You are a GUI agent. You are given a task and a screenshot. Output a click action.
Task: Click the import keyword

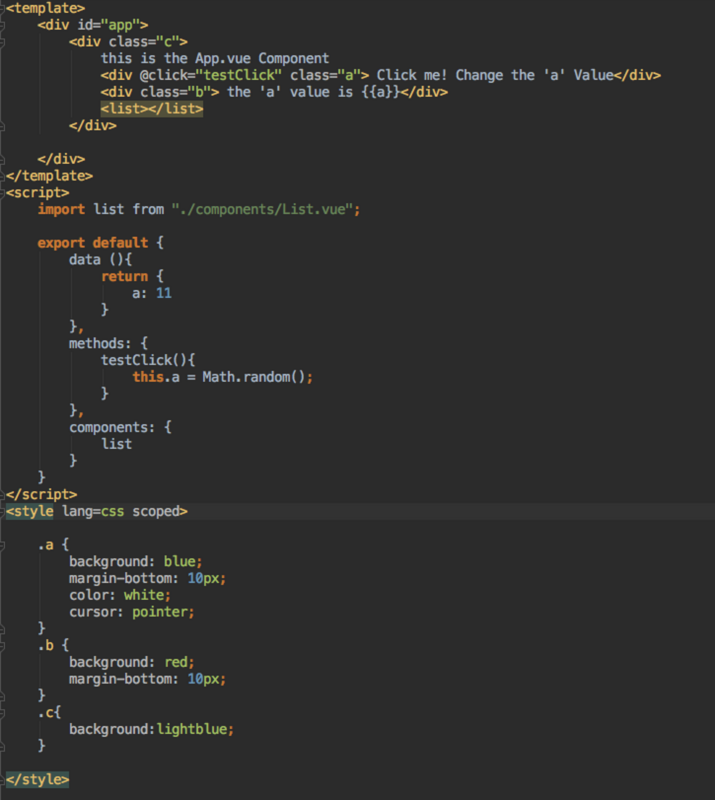tap(61, 210)
